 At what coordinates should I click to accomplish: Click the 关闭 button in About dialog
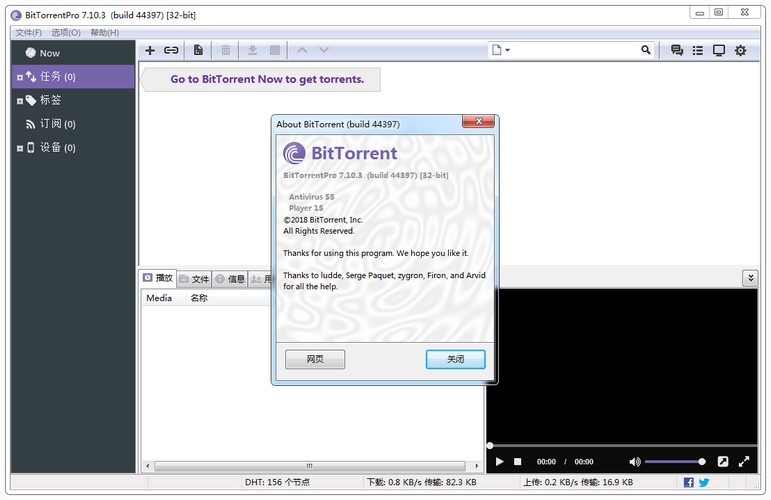[x=455, y=359]
